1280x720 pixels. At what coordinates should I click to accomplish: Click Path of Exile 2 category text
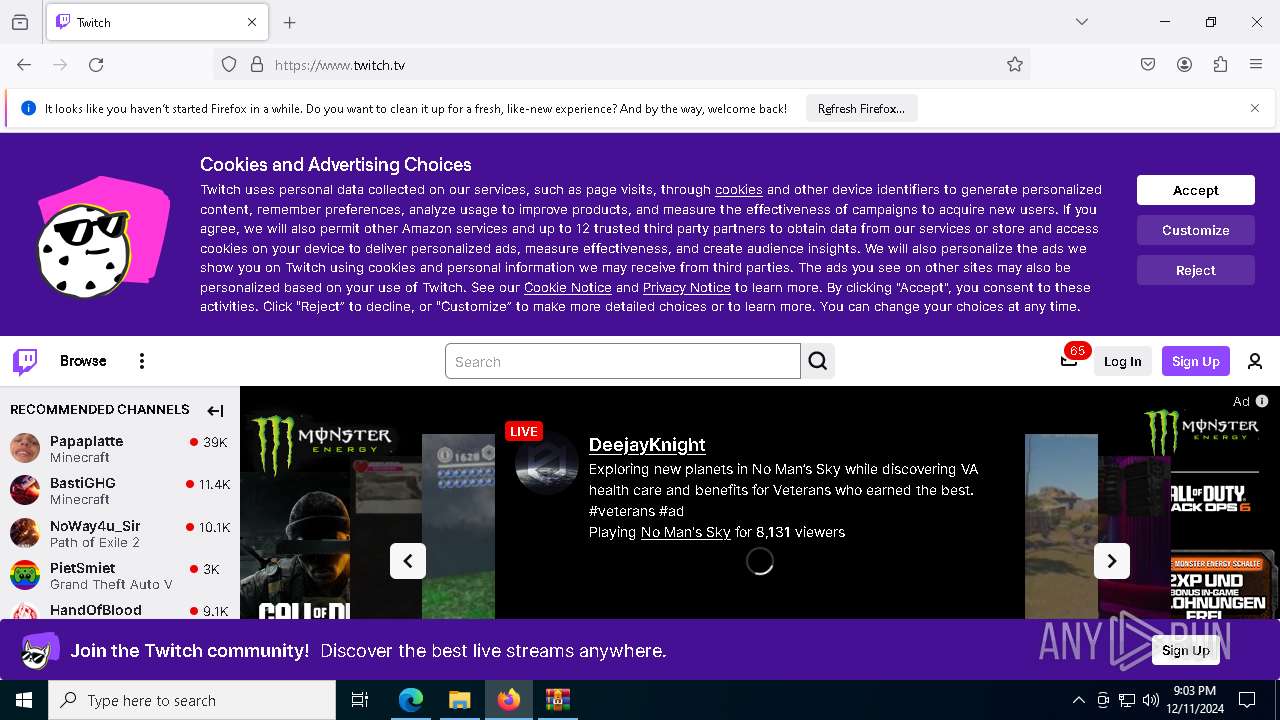point(95,542)
